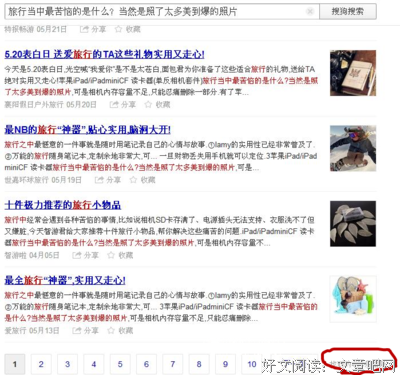Favorite the 襄阳假日户外旅行 article

click(157, 105)
